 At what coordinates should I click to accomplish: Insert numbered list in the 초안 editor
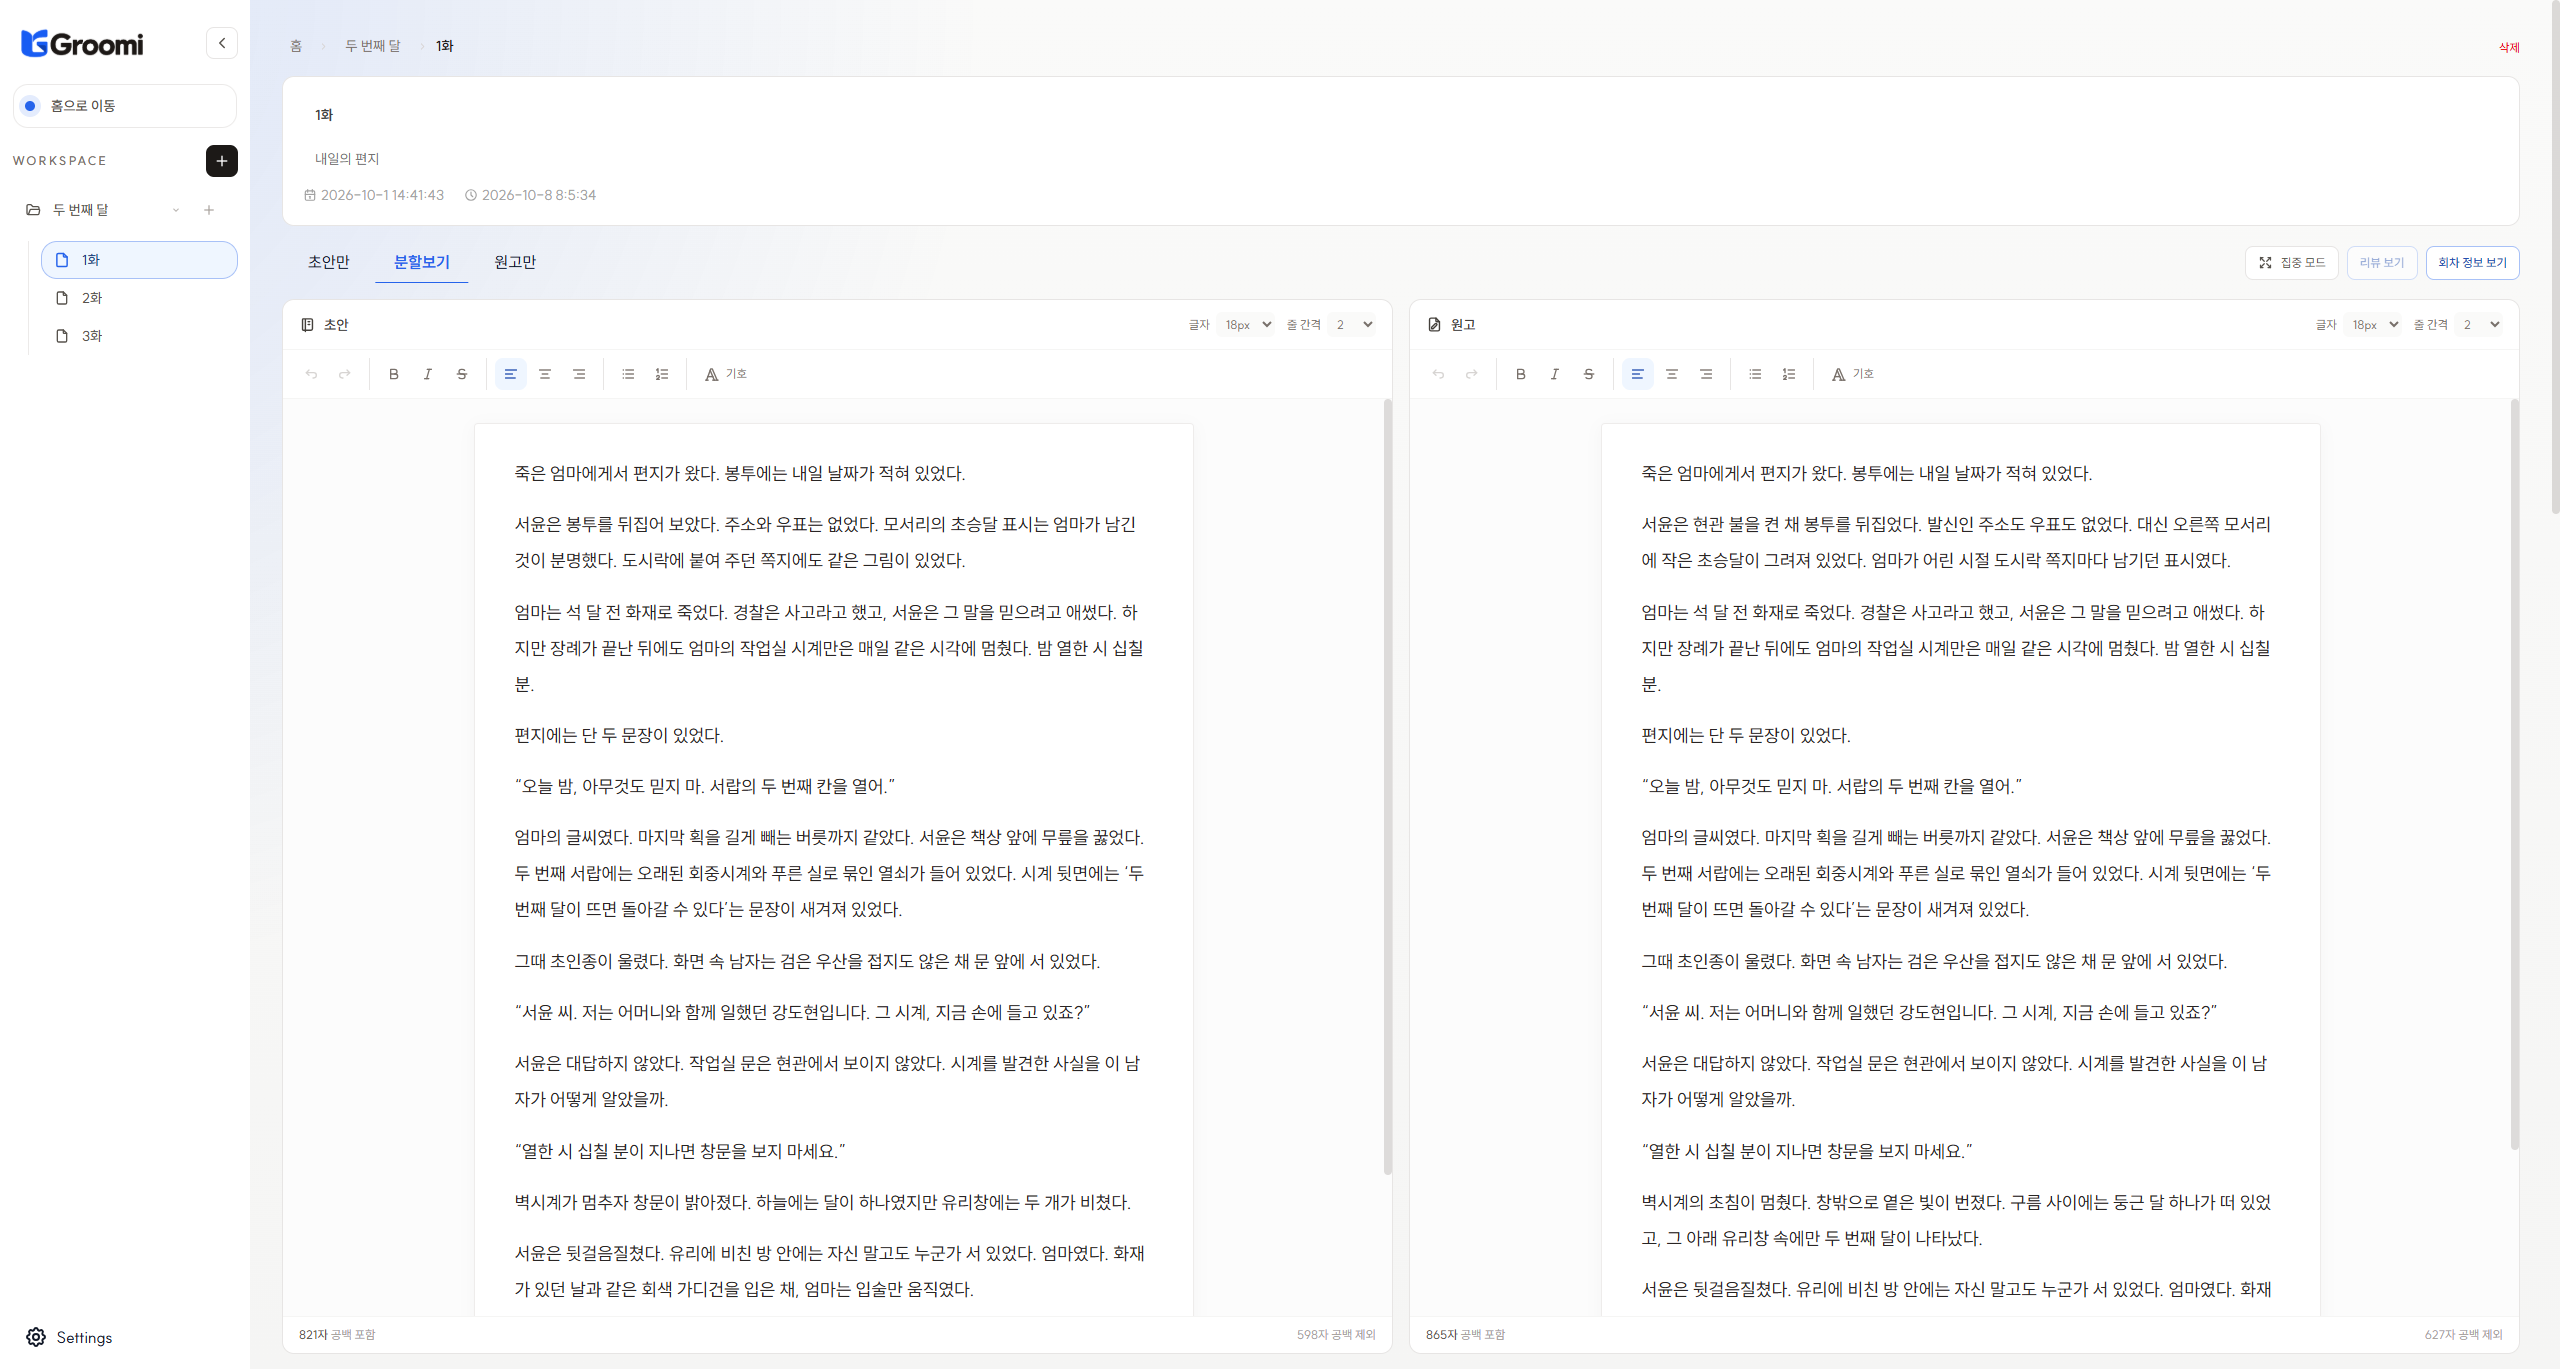click(x=662, y=375)
